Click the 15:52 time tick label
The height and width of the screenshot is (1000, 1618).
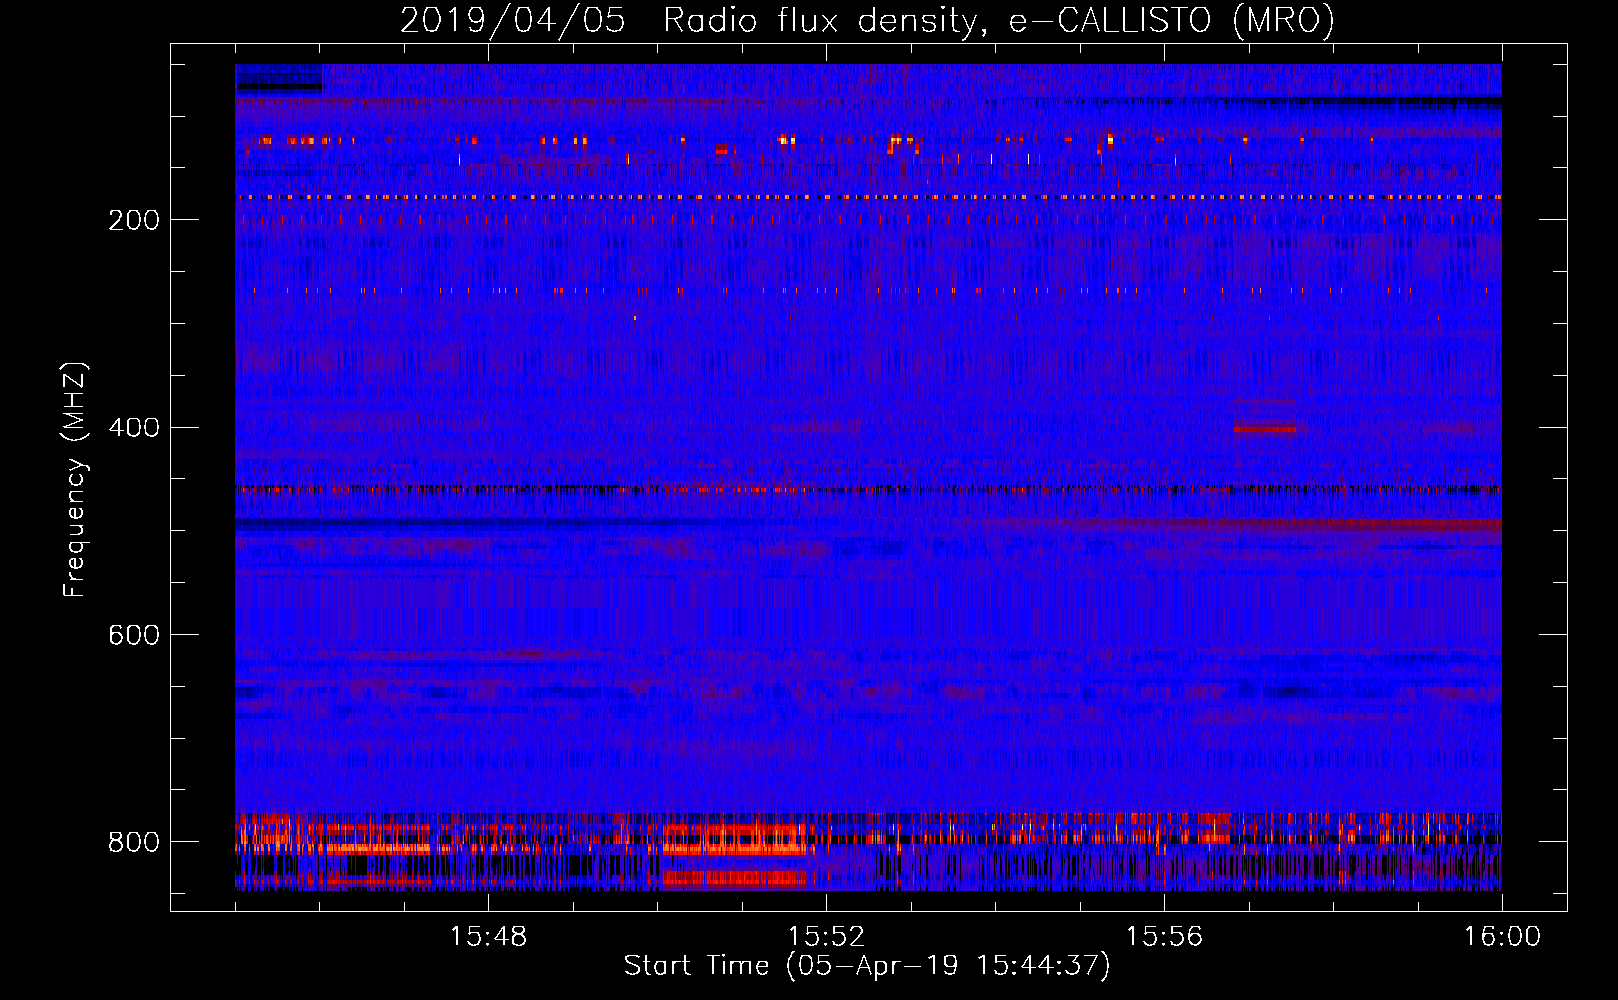(826, 937)
